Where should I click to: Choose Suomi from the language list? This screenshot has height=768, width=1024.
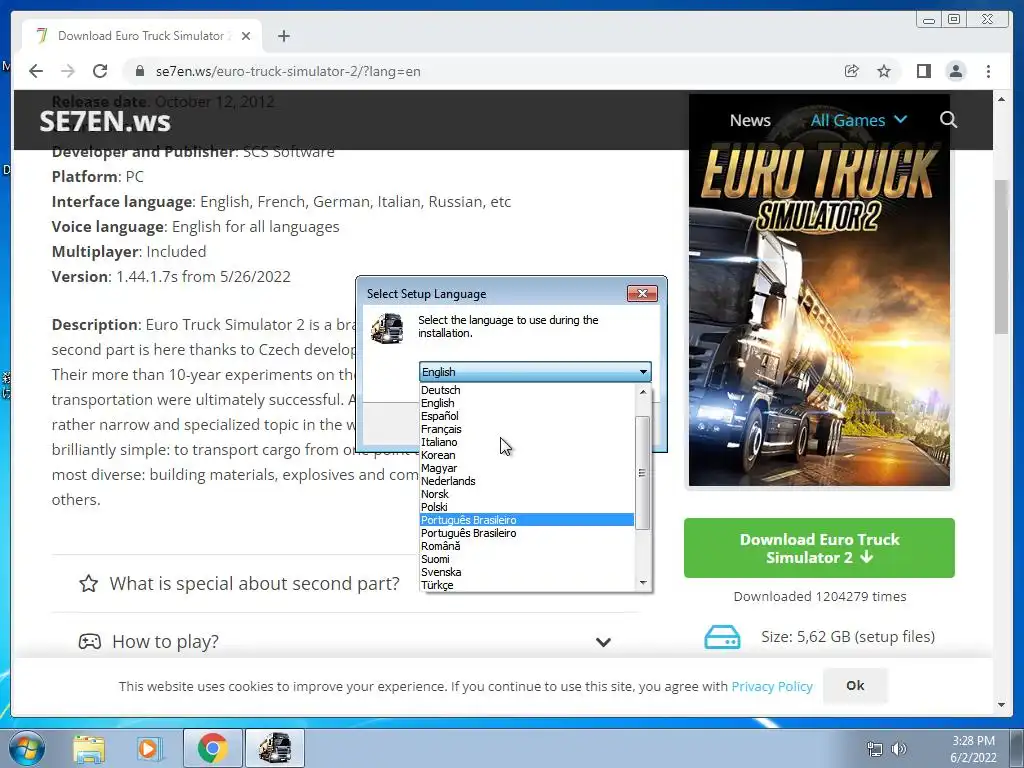pyautogui.click(x=526, y=559)
